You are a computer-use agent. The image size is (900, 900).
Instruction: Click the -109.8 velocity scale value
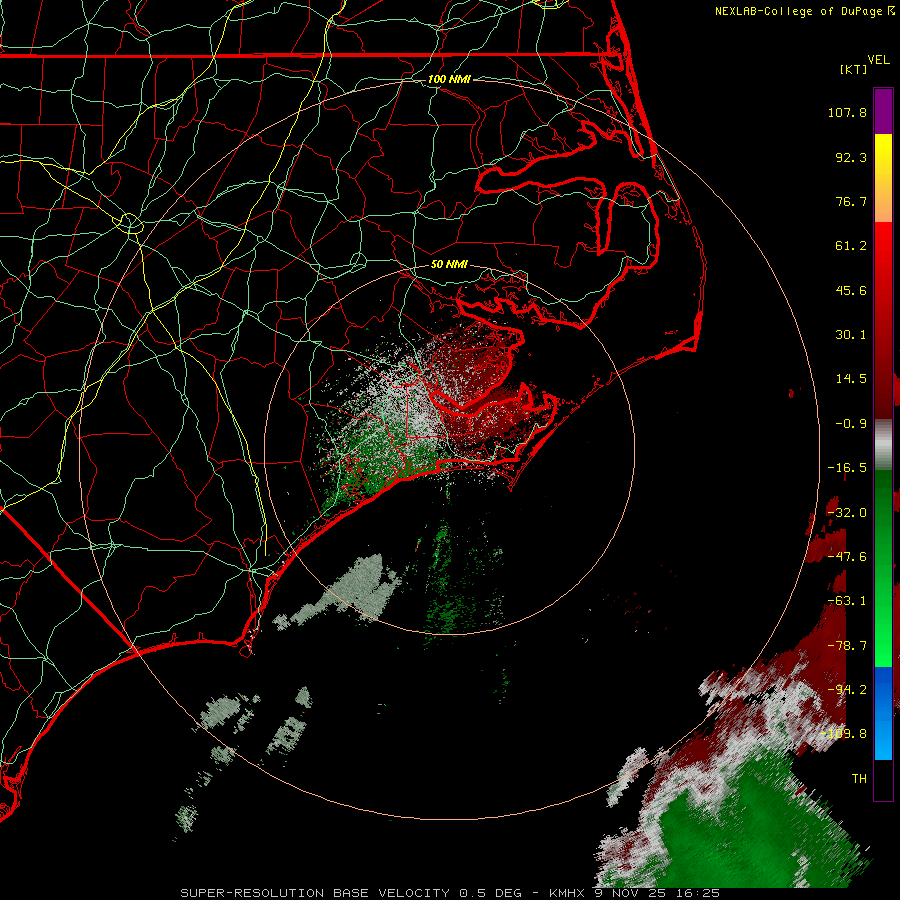point(844,734)
